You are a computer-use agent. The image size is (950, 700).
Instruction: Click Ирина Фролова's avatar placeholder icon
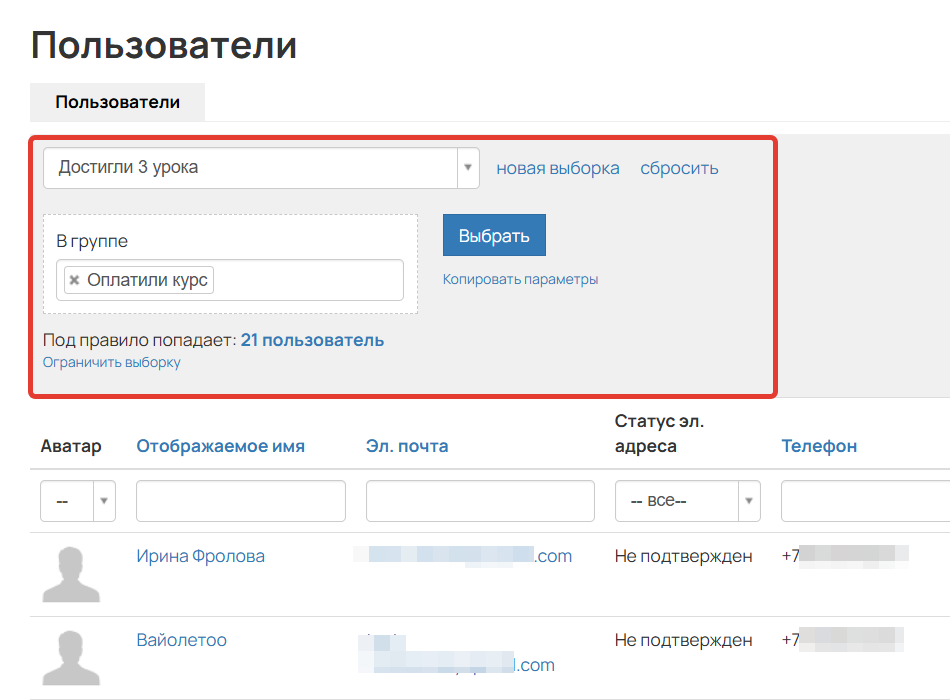pyautogui.click(x=71, y=573)
